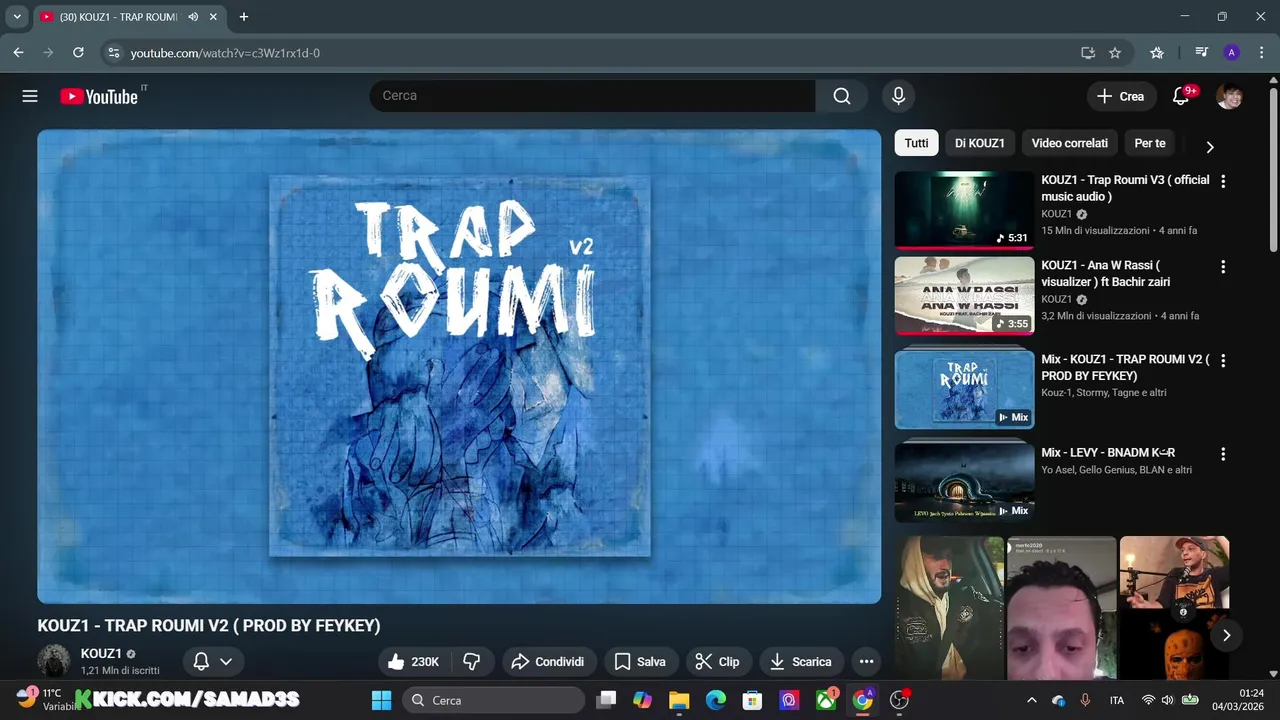Open Mix KOUZ1 TRAP ROUMI V2 thumbnail
The height and width of the screenshot is (720, 1280).
(x=964, y=388)
